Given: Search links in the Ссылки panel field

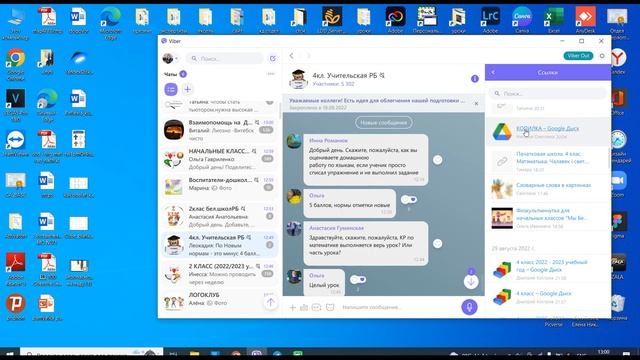Looking at the screenshot, I should tap(548, 93).
